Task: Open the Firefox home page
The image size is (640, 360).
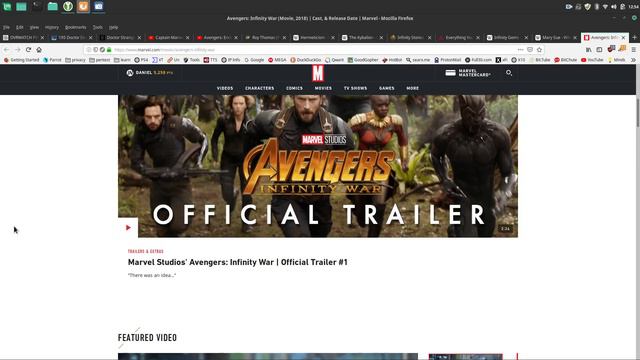Action: 39,49
